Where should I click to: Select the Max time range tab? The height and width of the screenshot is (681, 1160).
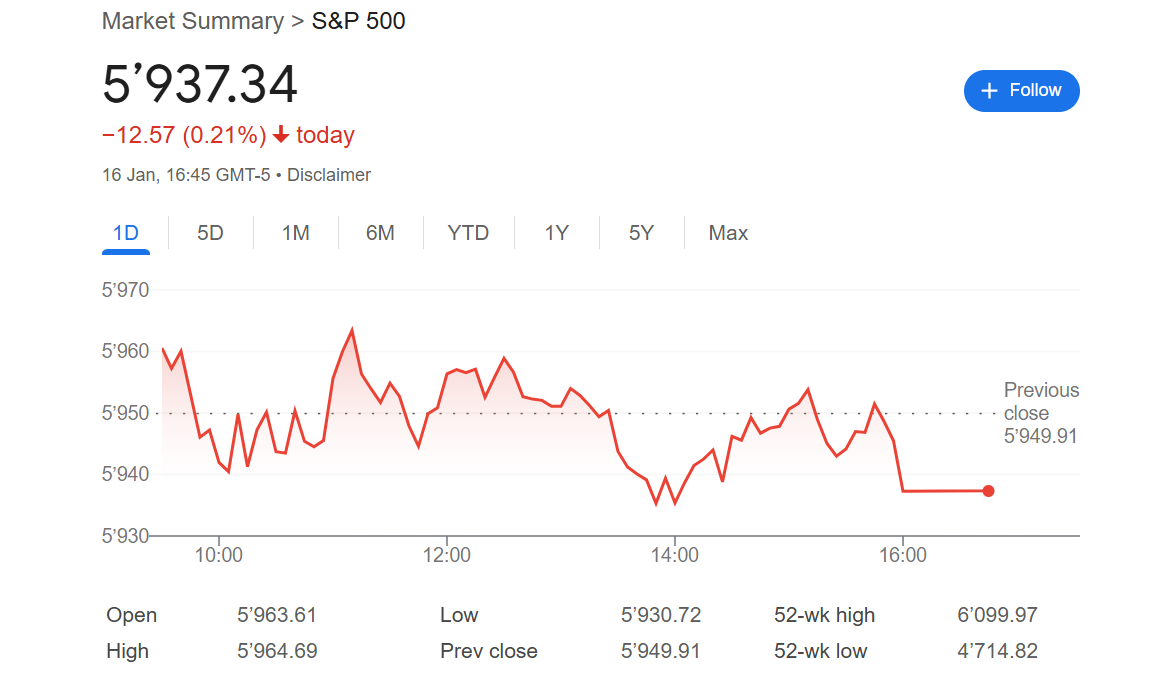(x=728, y=233)
